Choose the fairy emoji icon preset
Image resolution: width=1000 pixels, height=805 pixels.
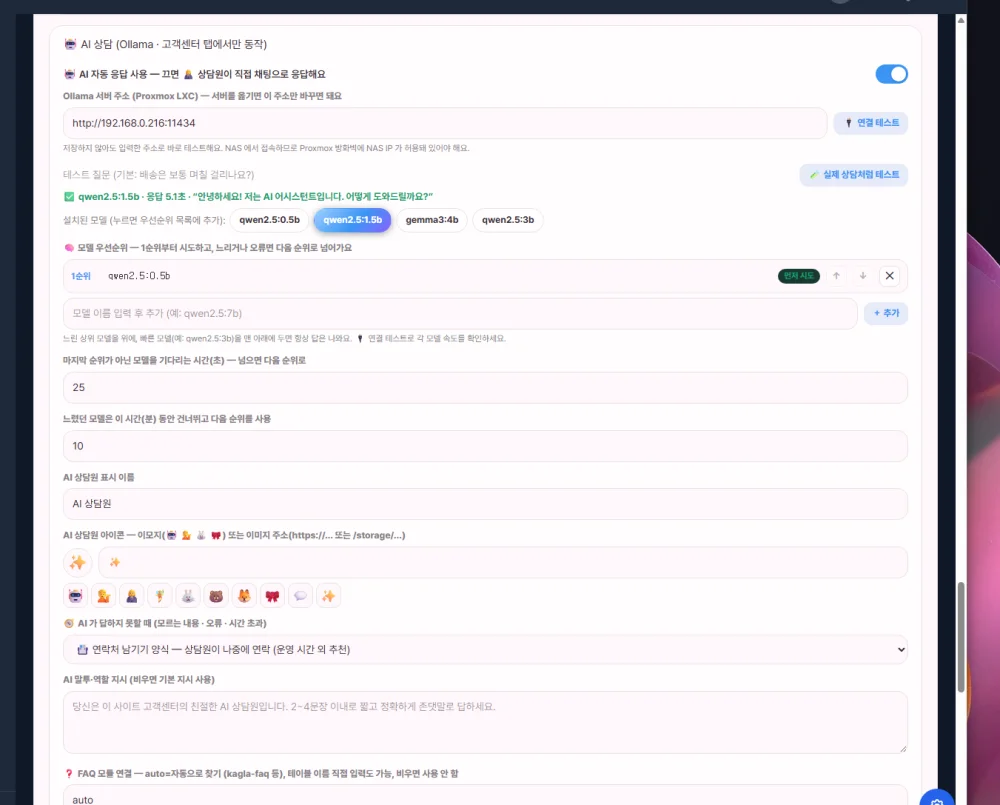pyautogui.click(x=159, y=596)
